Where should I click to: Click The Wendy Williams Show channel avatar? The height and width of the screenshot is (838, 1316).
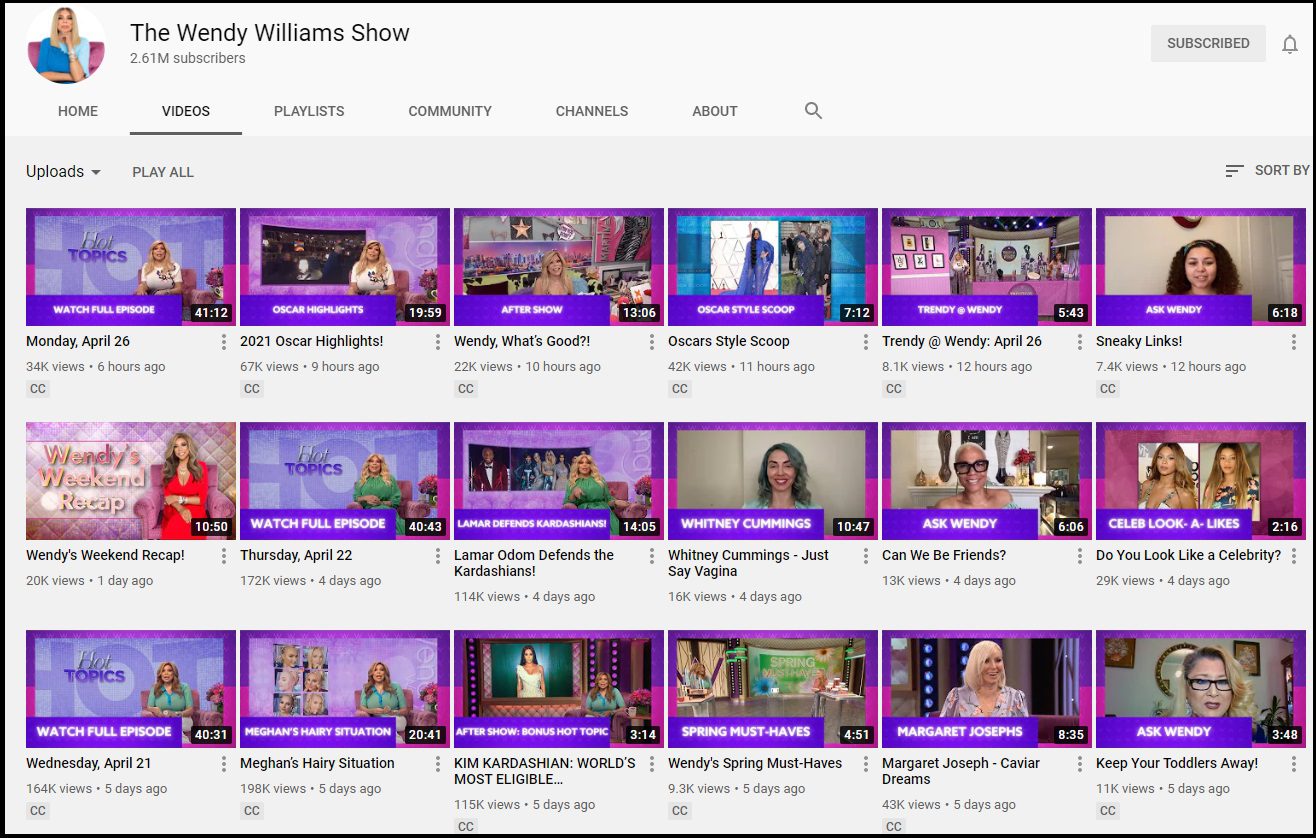(x=67, y=44)
